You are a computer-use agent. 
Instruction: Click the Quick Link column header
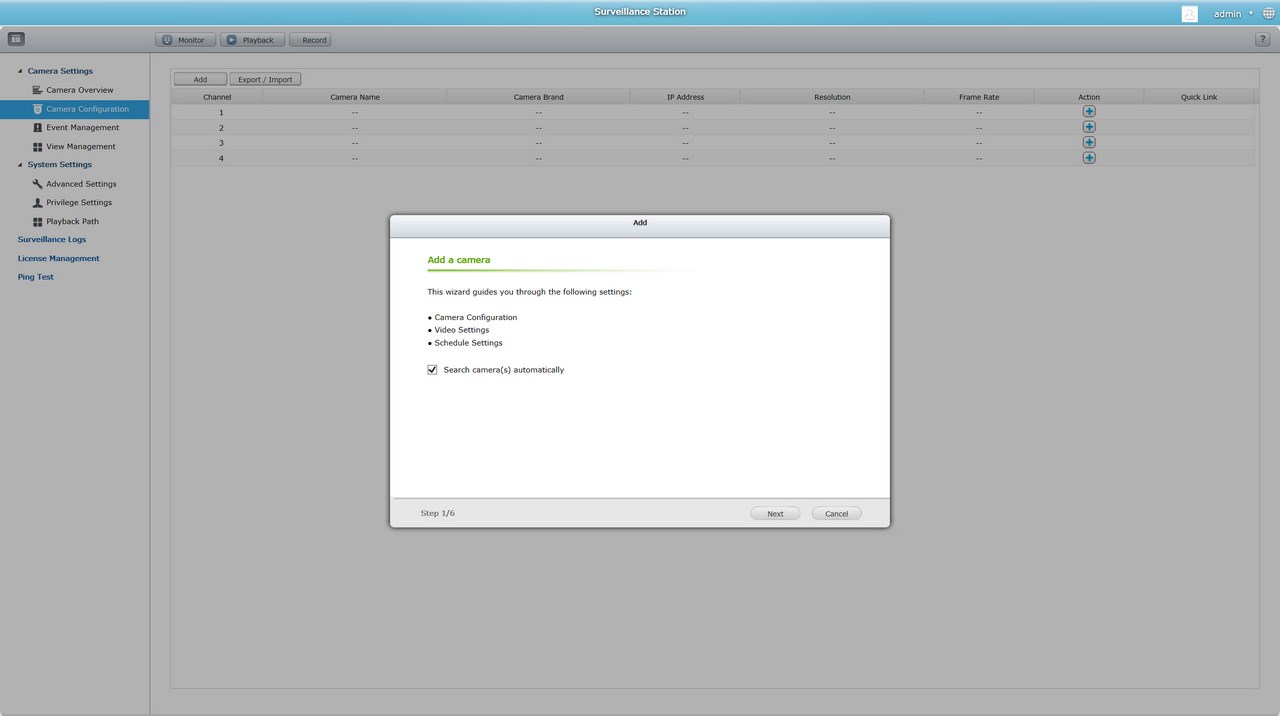[x=1198, y=97]
